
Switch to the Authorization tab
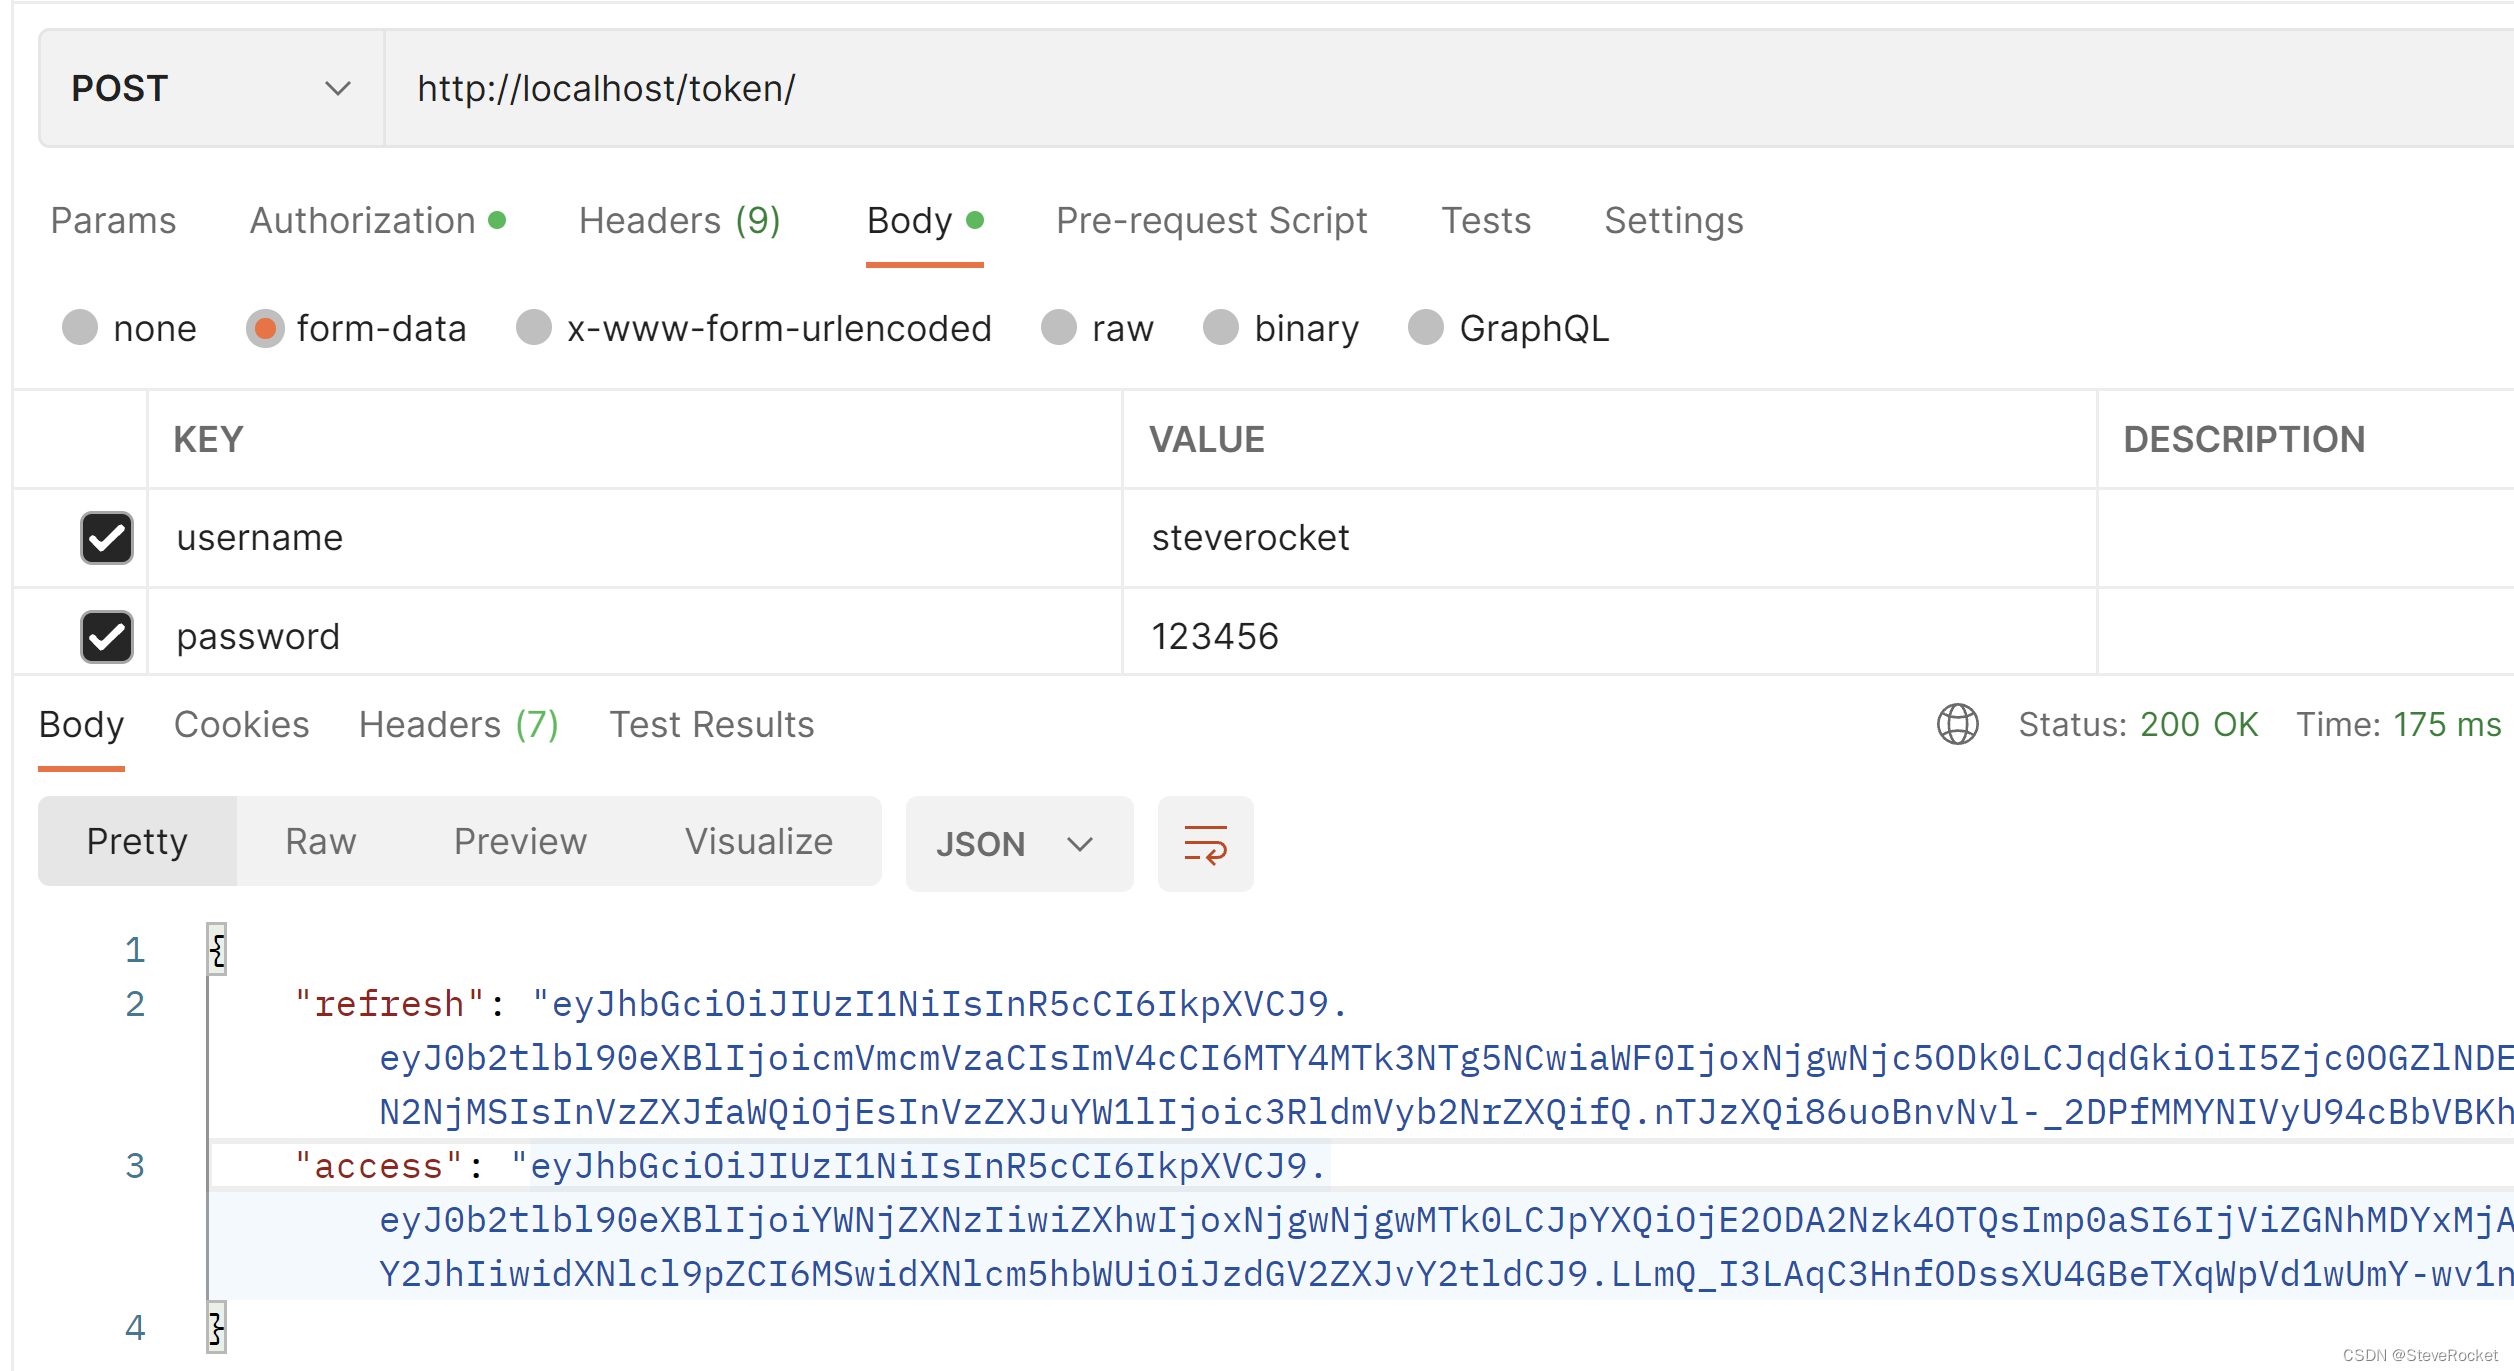coord(364,221)
